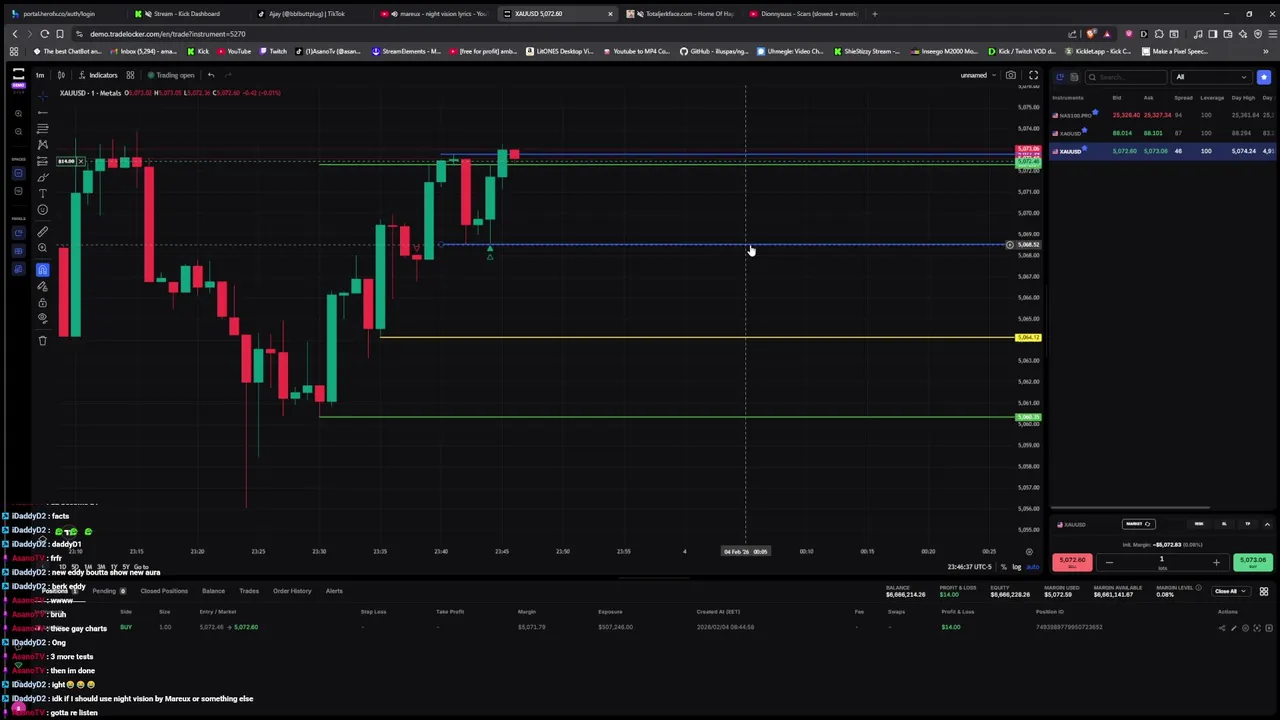
Task: Decrease lot size with minus button
Action: tap(1109, 563)
